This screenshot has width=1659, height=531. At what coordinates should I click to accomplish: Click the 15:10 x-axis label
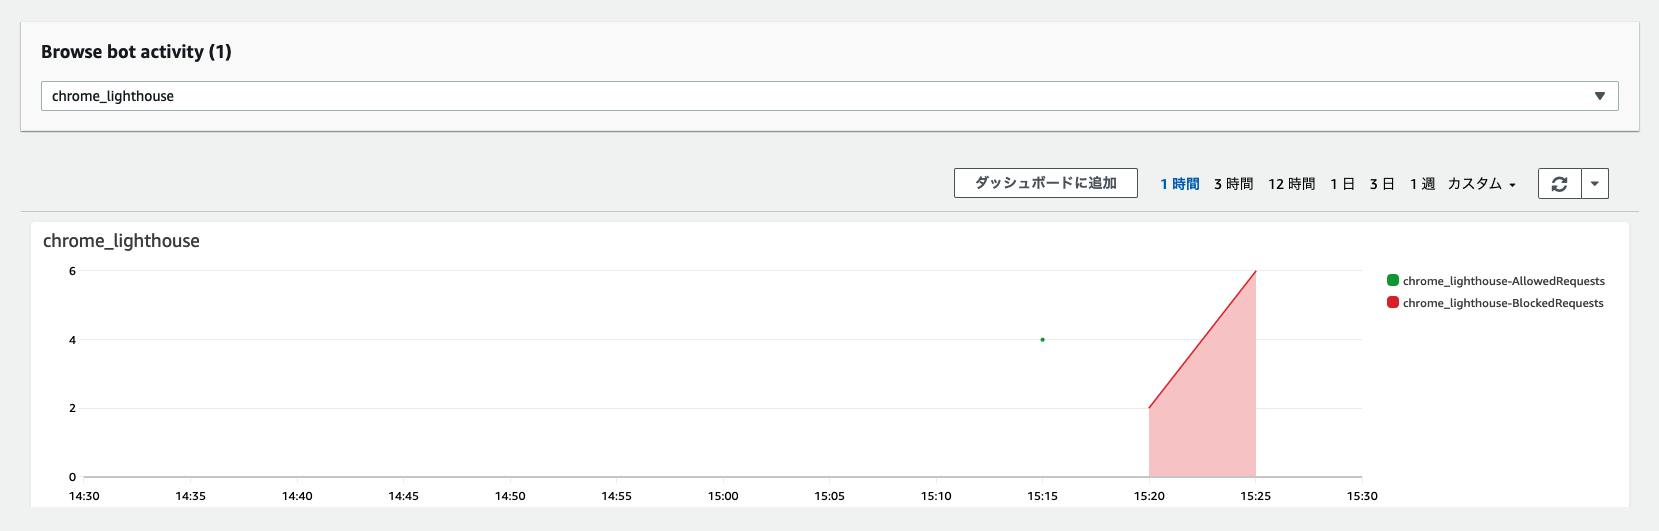[x=936, y=496]
